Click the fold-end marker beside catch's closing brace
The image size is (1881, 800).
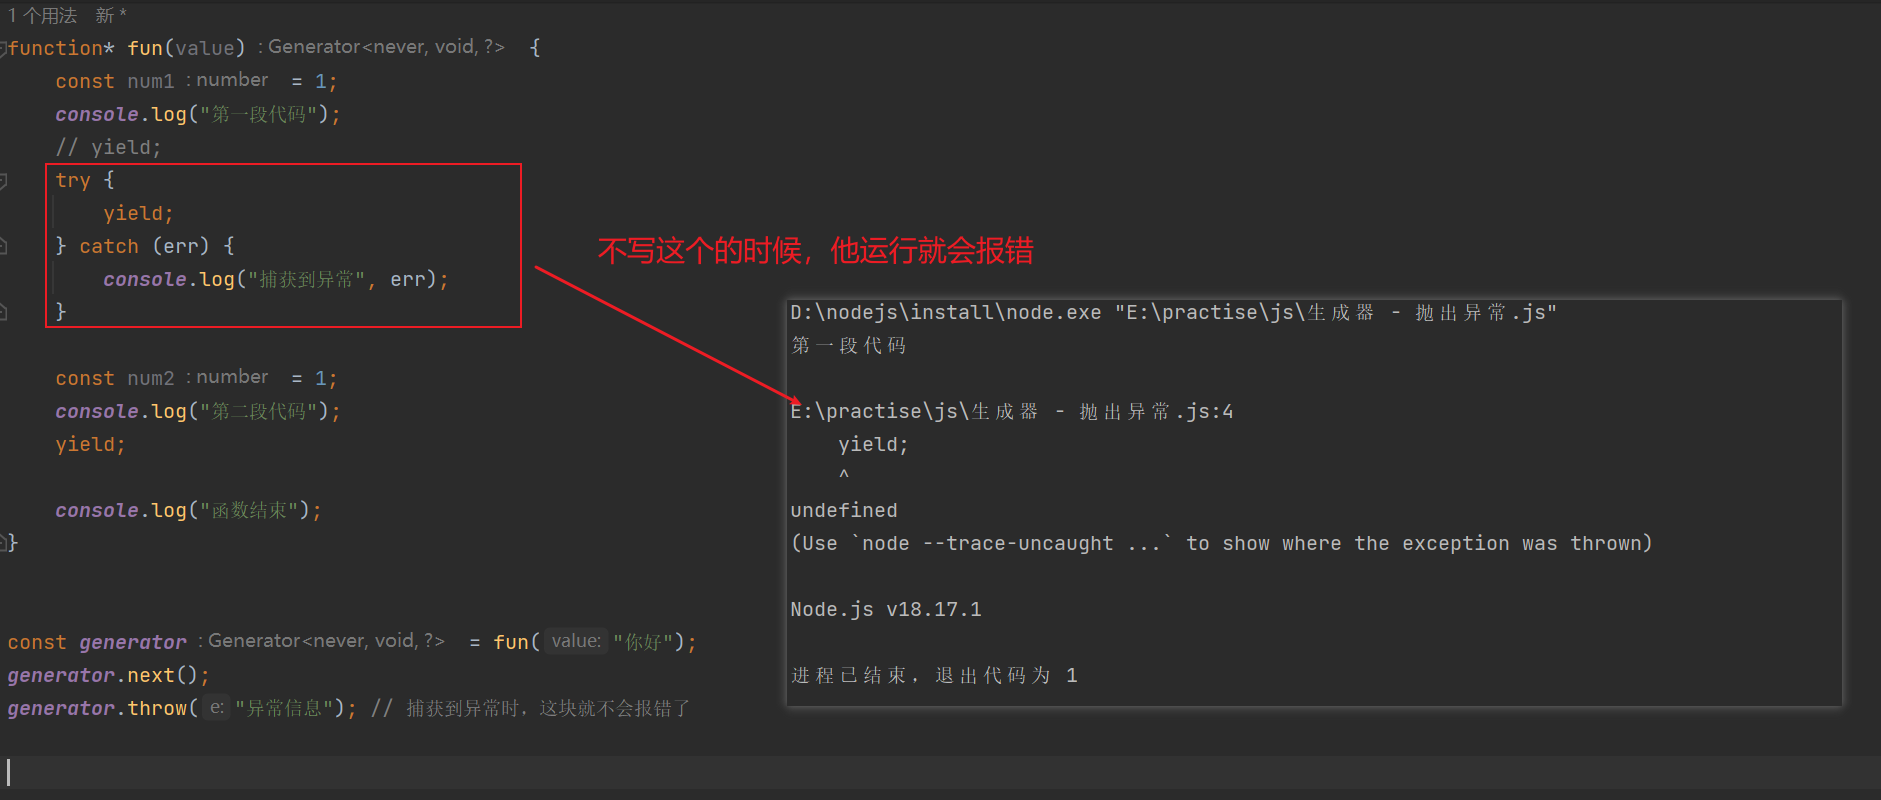coord(3,312)
